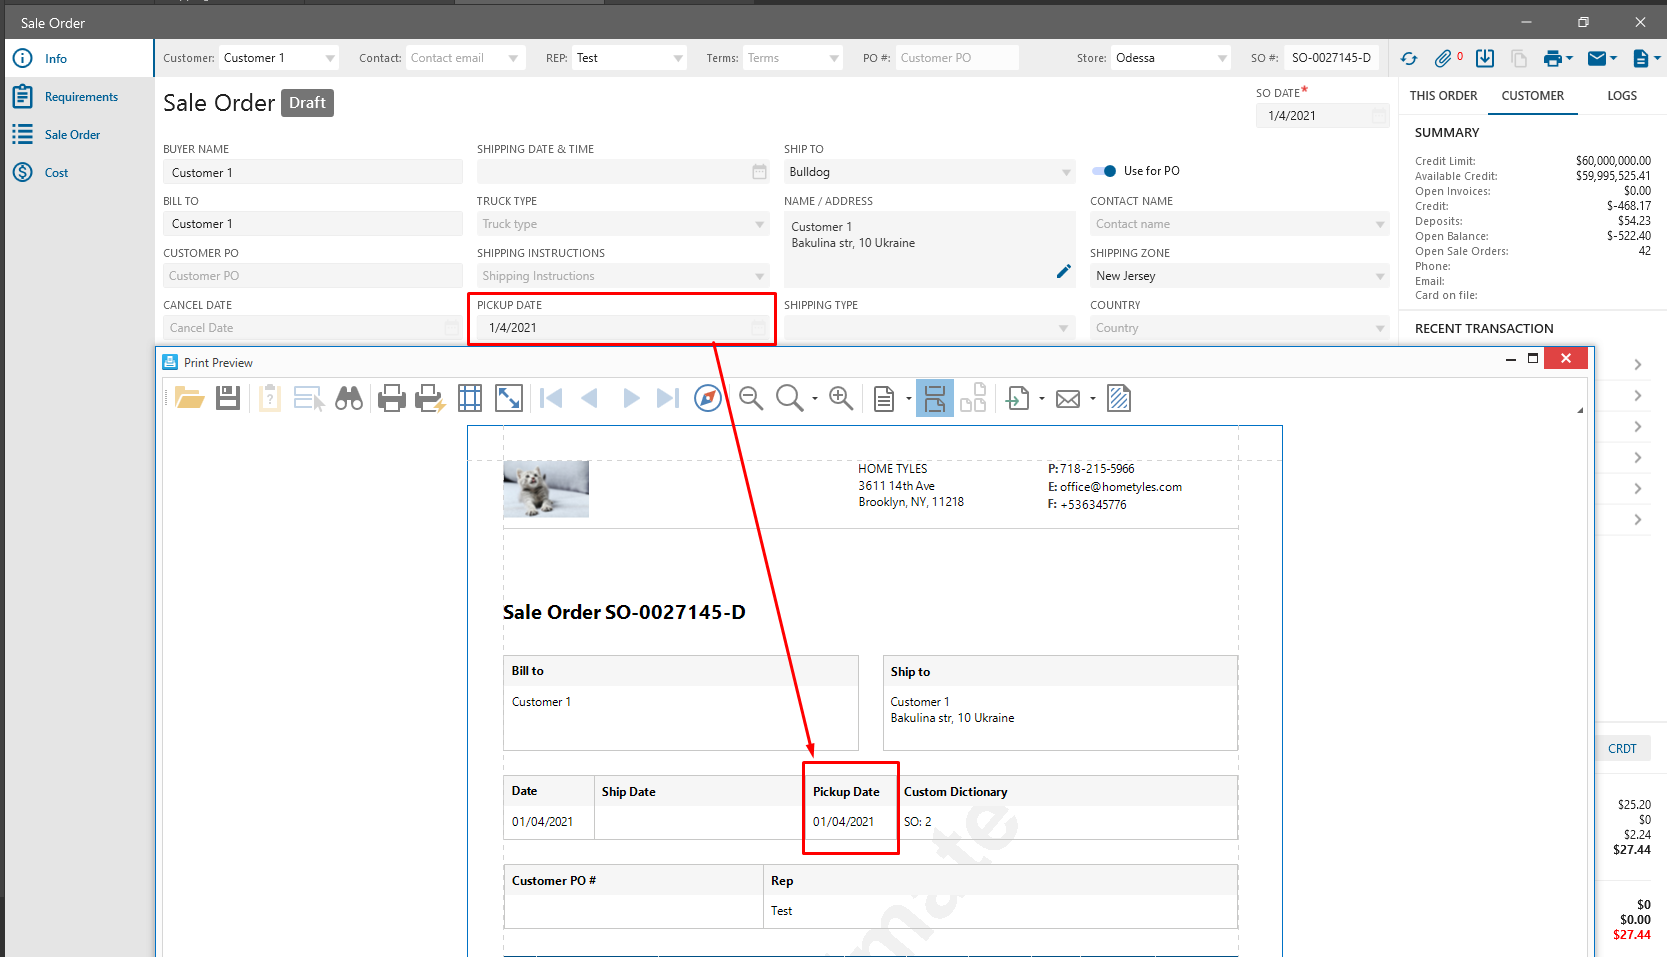Click the Quick Print icon with lightning bolt
This screenshot has width=1667, height=957.
coord(430,399)
